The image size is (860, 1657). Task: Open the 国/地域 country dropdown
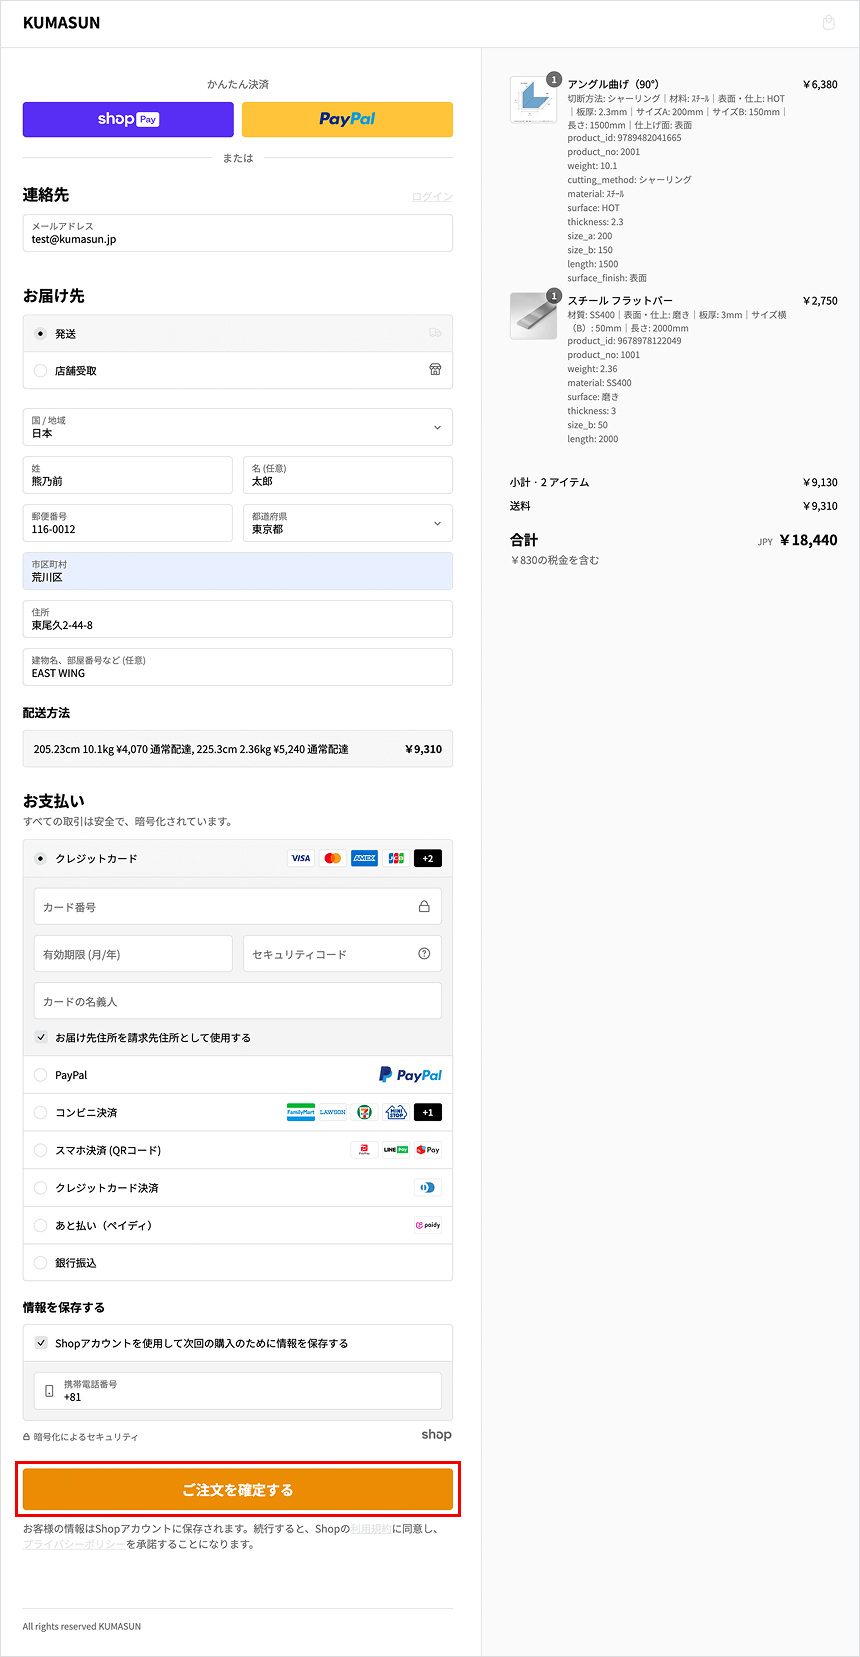click(x=238, y=427)
